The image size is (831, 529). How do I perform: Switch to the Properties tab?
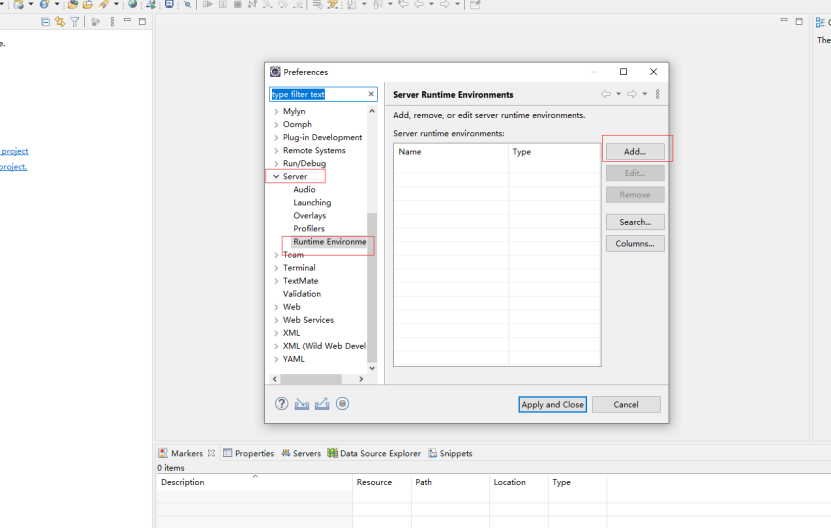[x=249, y=453]
